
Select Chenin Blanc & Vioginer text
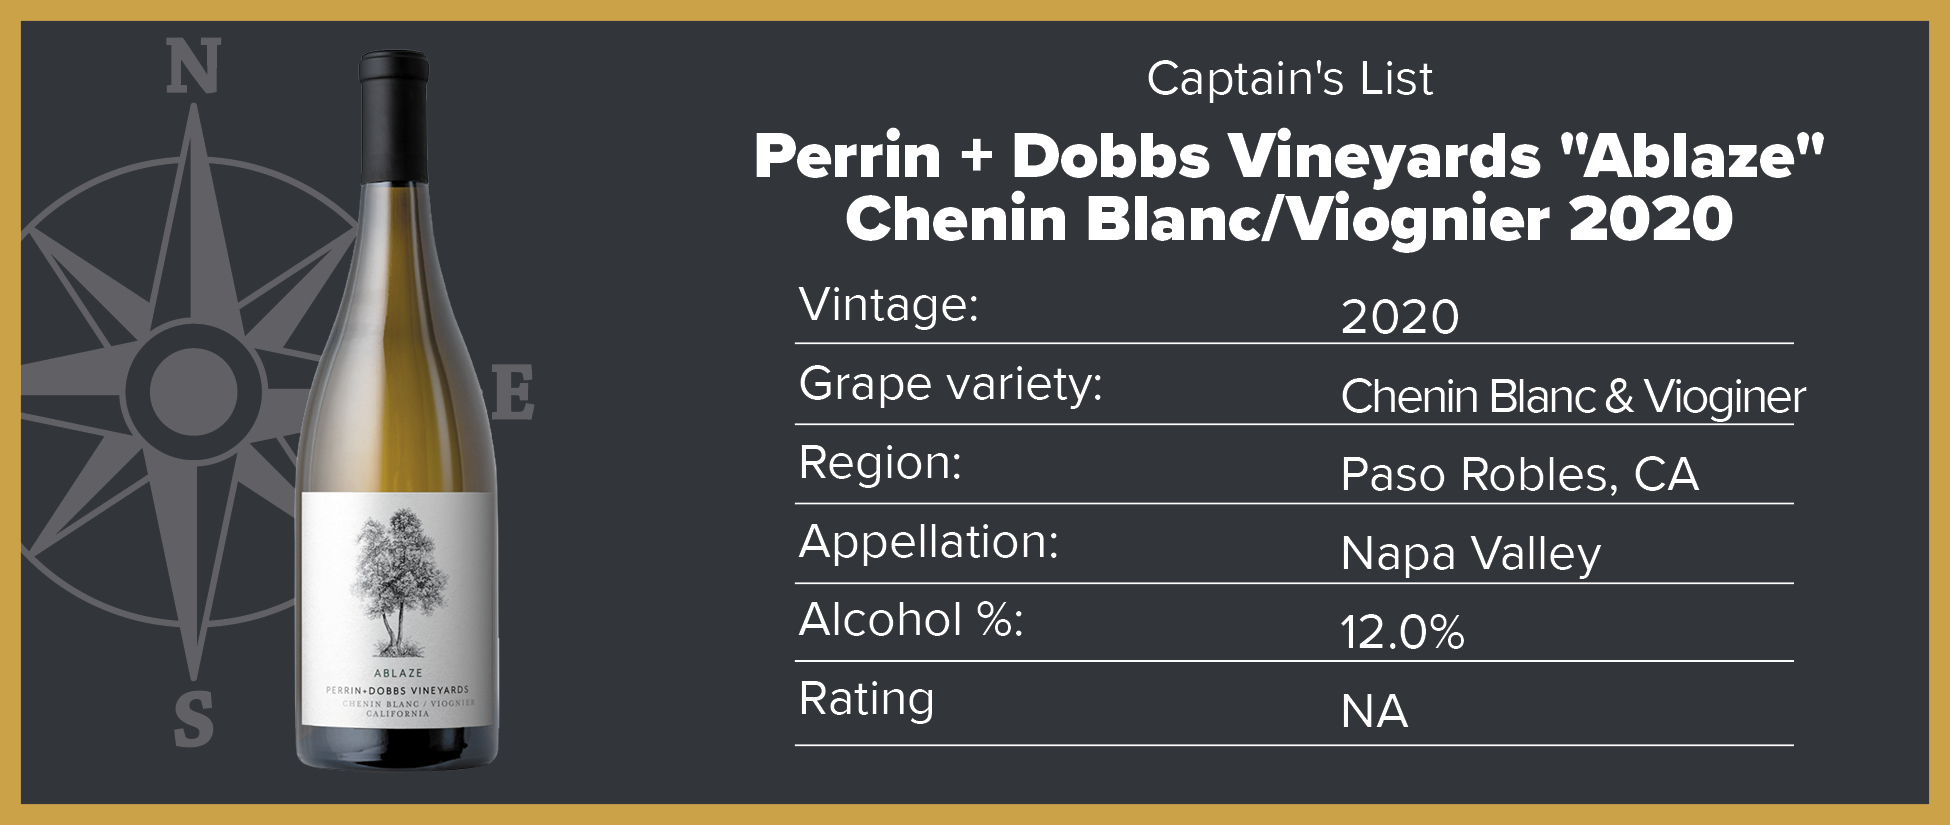(1573, 396)
